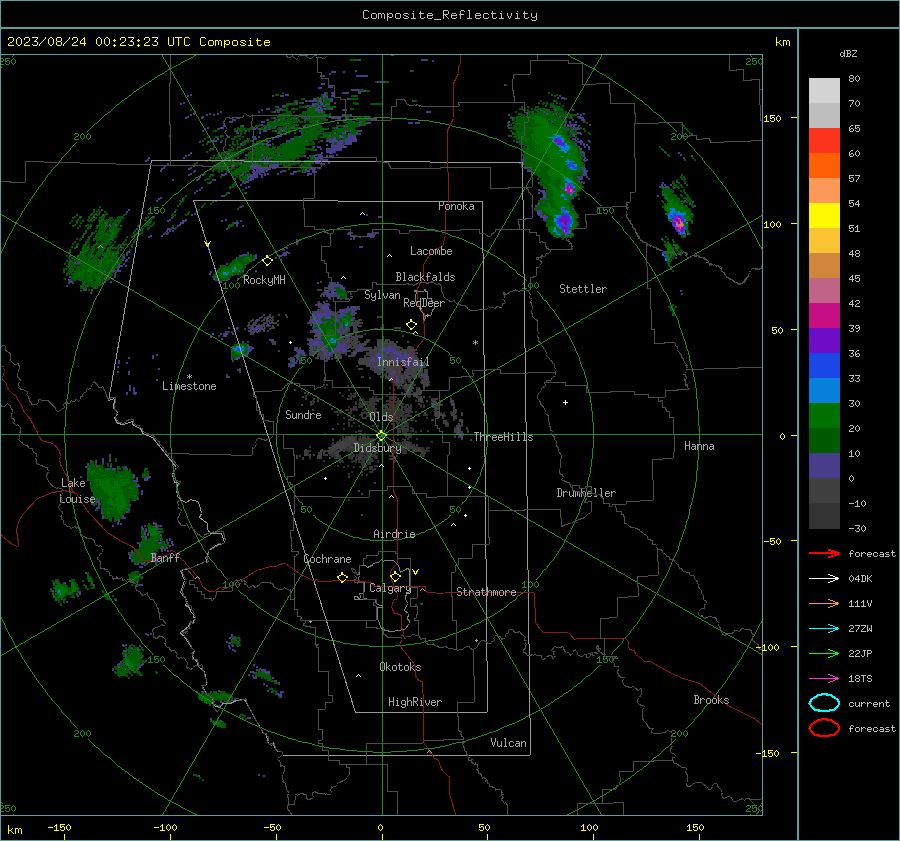Click the Lacombe city label

[x=431, y=251]
